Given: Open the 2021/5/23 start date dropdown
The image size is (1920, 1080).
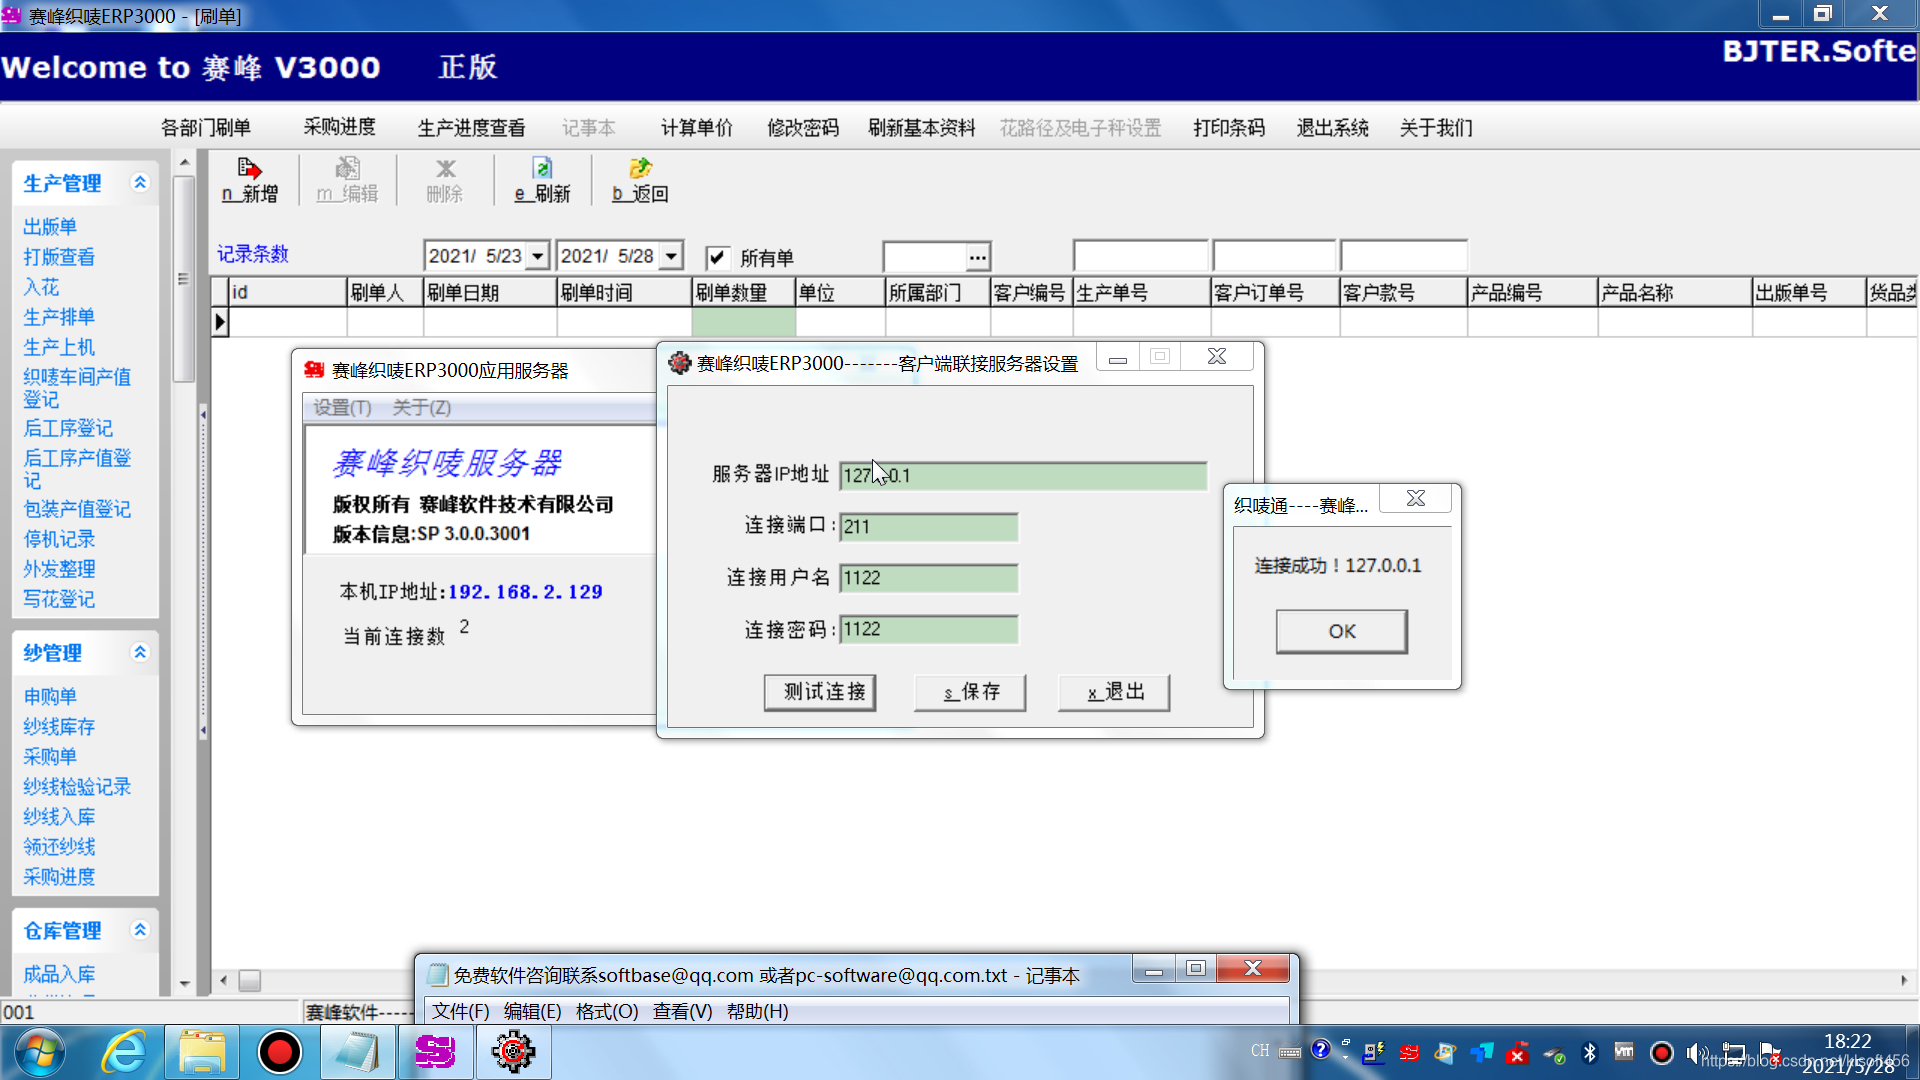Looking at the screenshot, I should [539, 255].
